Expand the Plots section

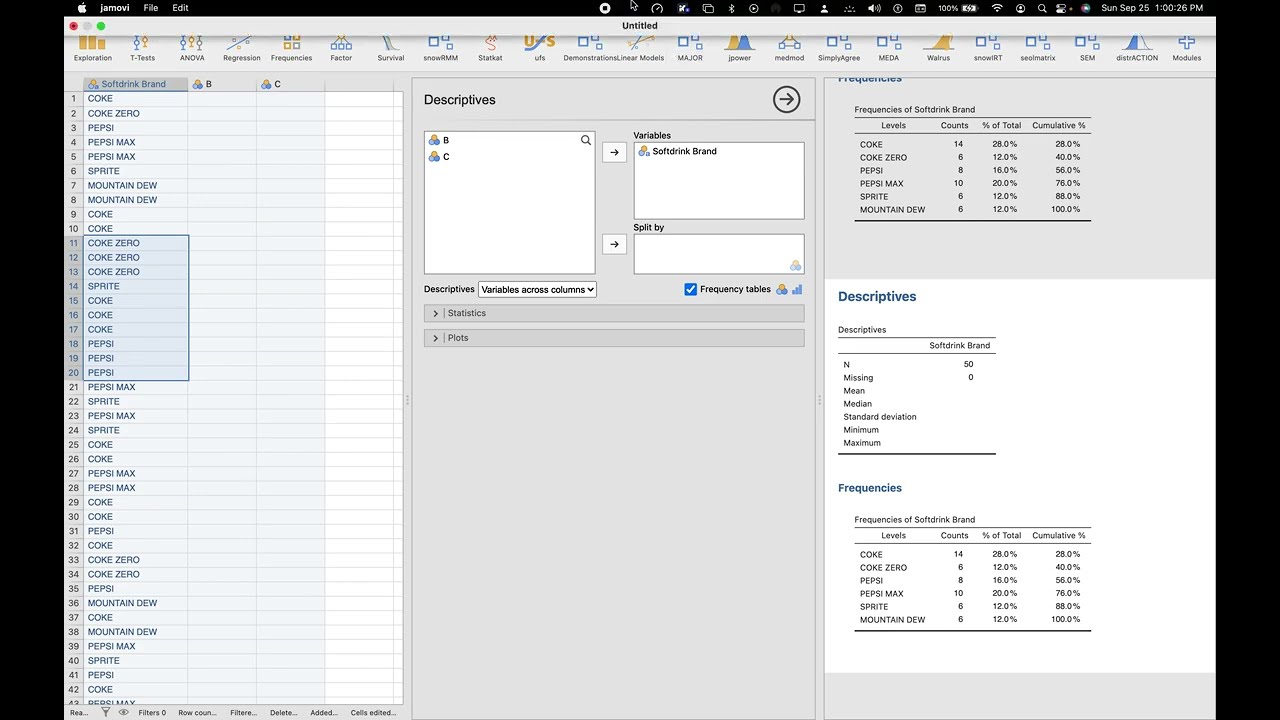pos(614,338)
